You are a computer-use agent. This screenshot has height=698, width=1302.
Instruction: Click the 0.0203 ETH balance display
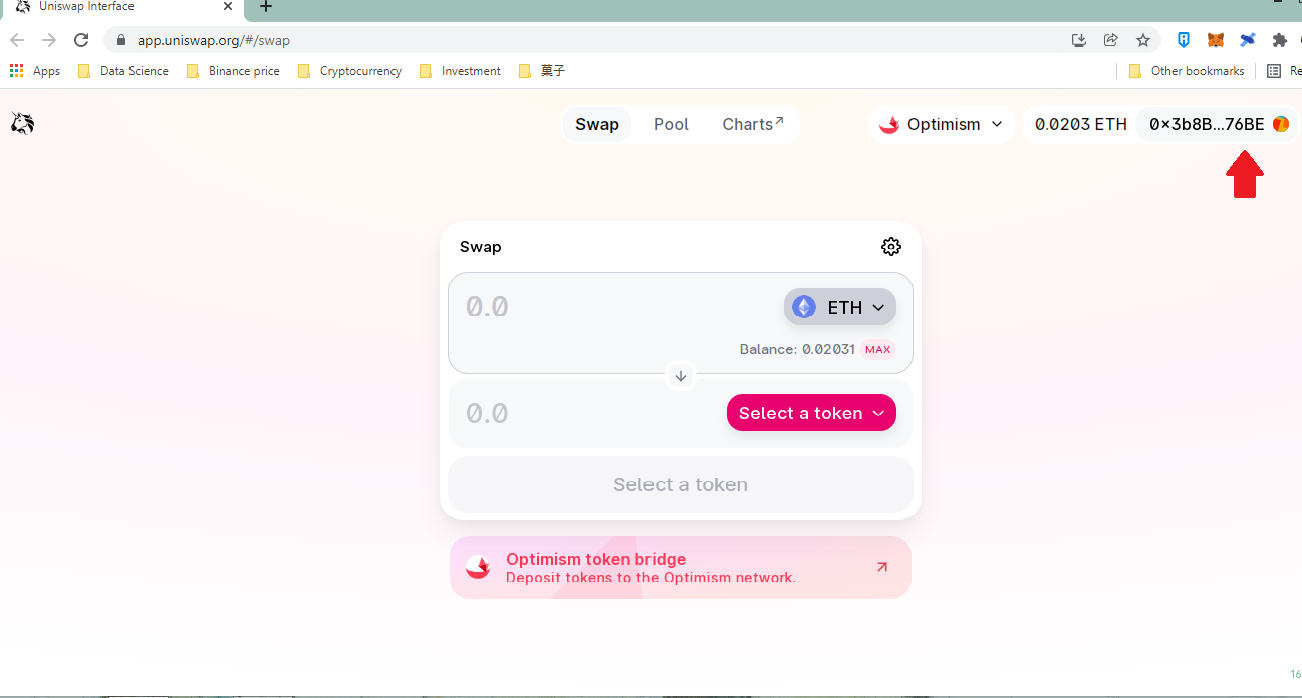pos(1081,124)
